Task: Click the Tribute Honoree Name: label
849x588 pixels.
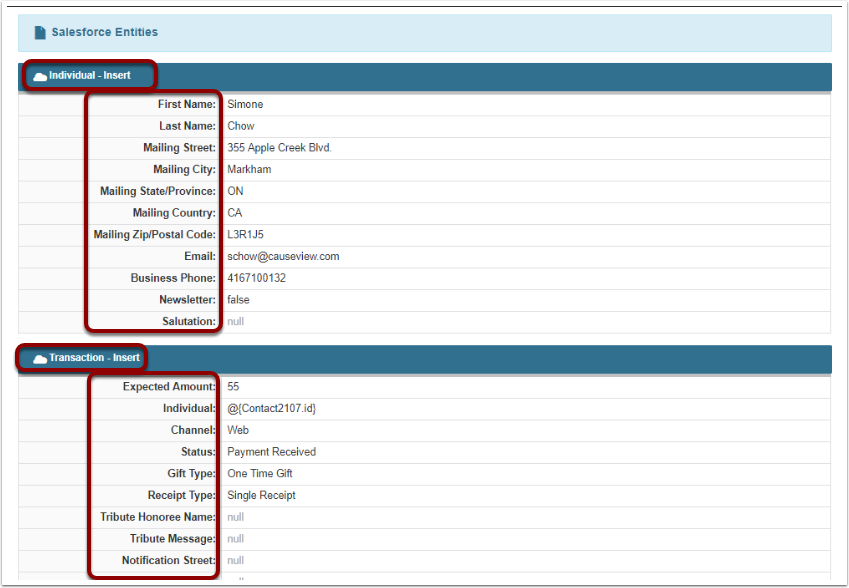Action: point(158,517)
